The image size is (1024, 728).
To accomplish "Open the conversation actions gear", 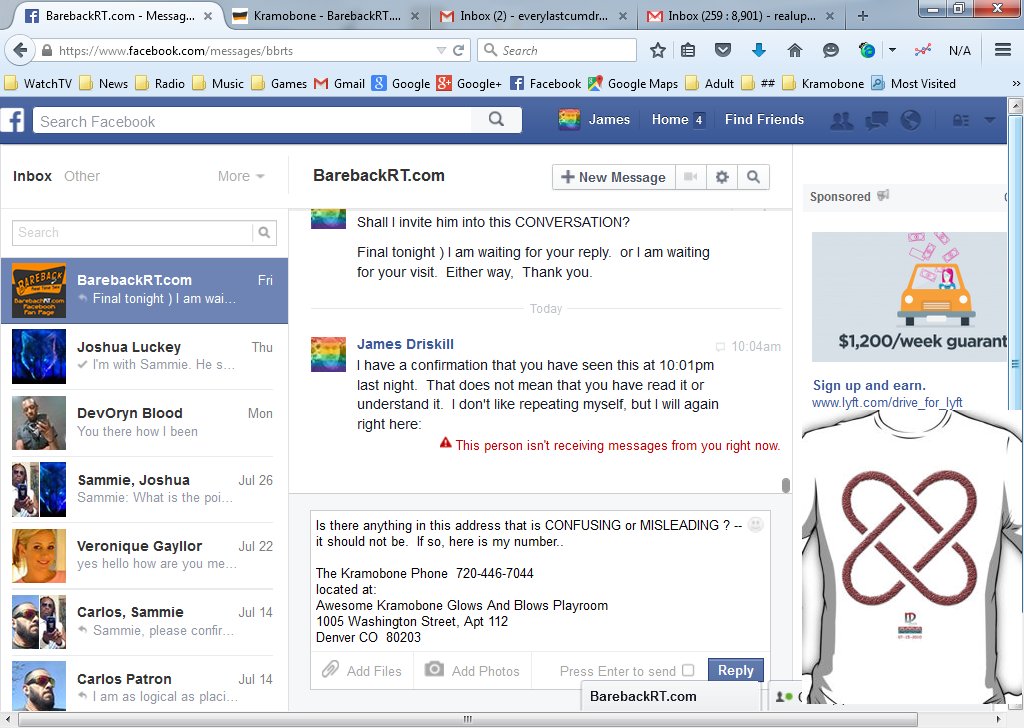I will 722,177.
